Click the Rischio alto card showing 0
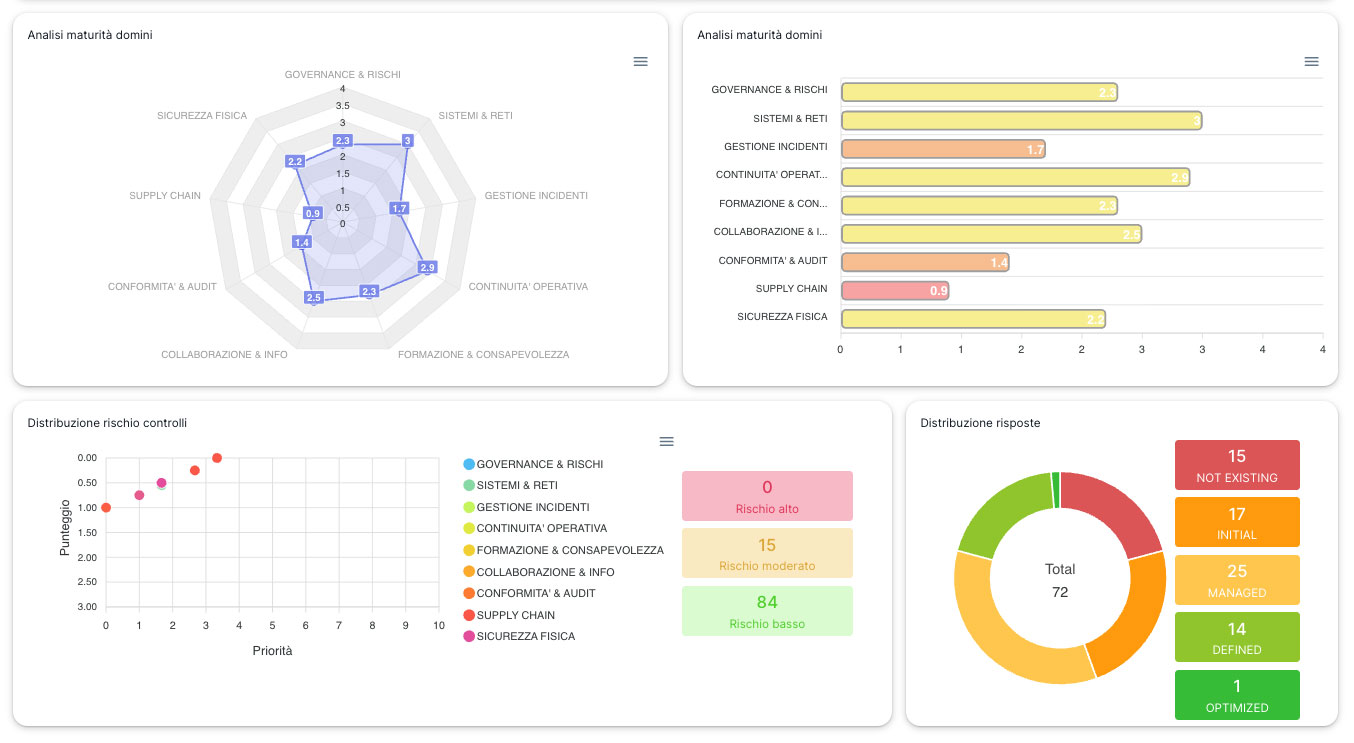Viewport: 1354px width, 743px height. 767,496
